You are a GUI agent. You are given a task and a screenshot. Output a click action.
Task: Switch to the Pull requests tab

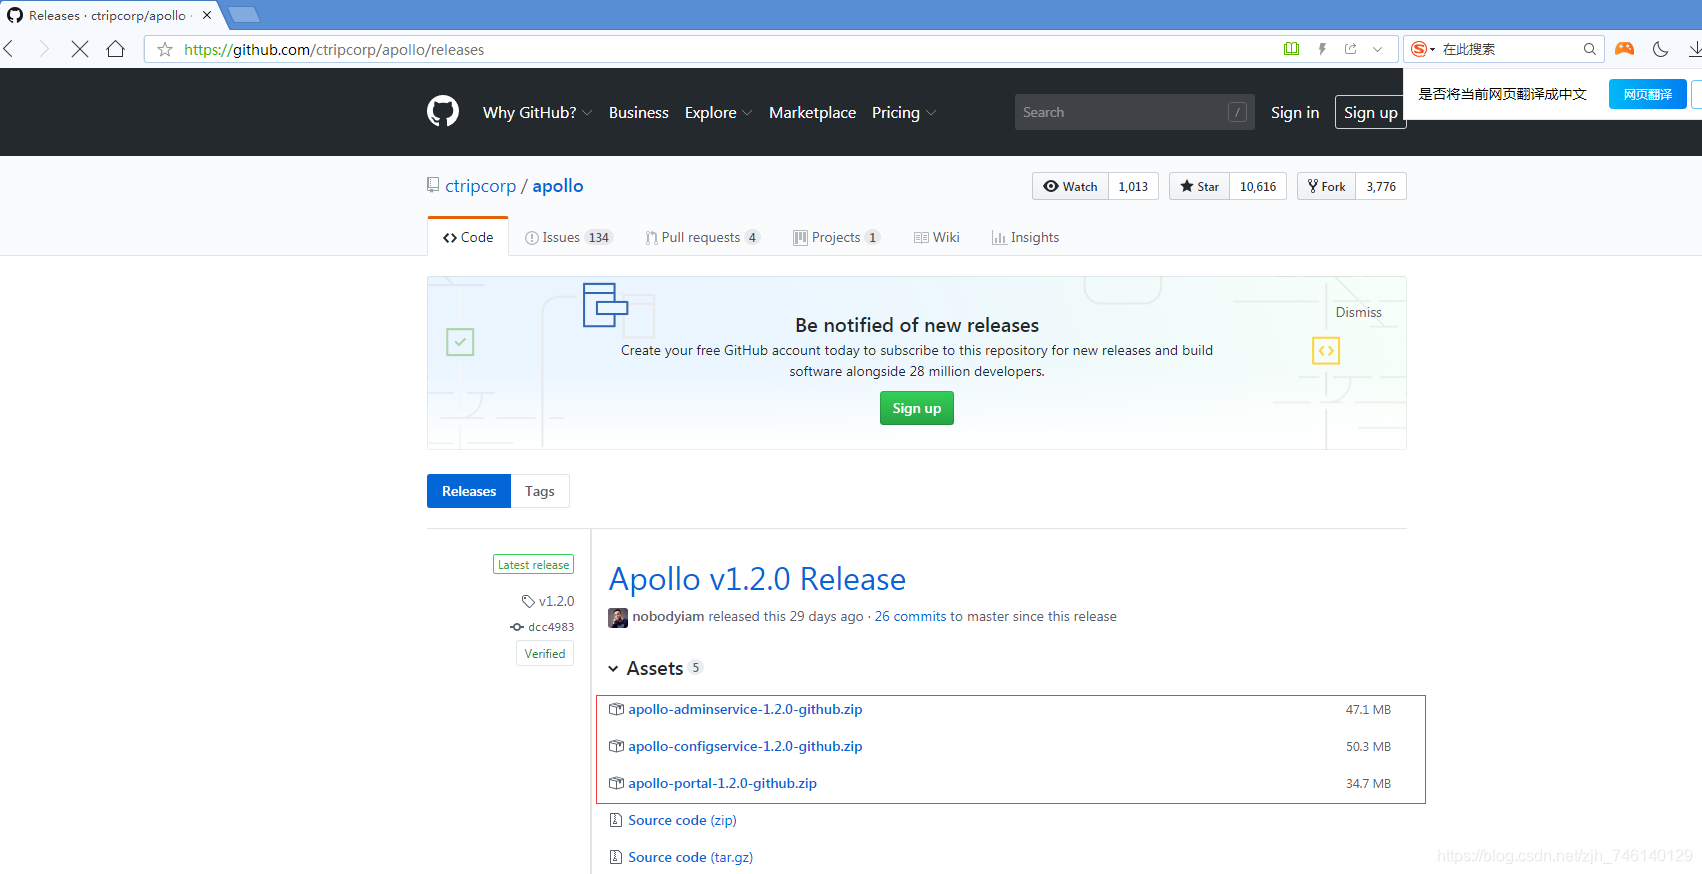click(702, 237)
